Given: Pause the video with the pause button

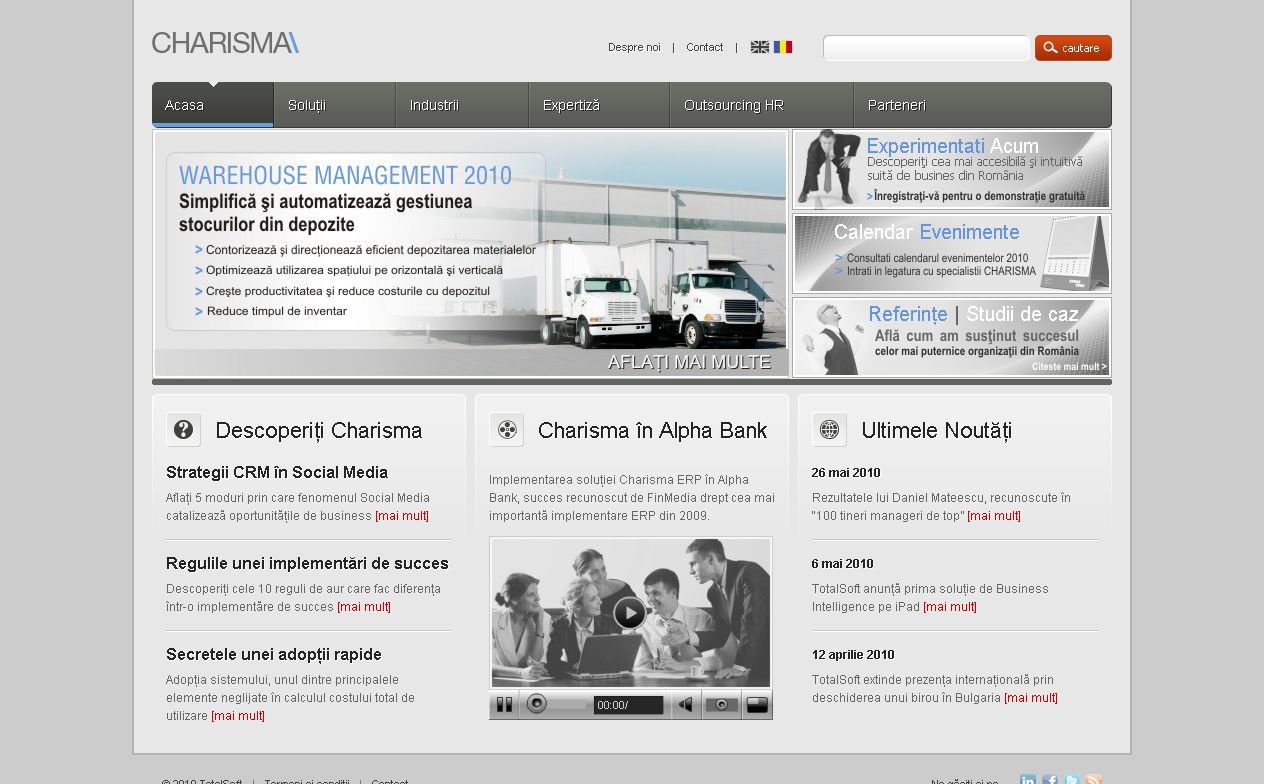Looking at the screenshot, I should (504, 705).
